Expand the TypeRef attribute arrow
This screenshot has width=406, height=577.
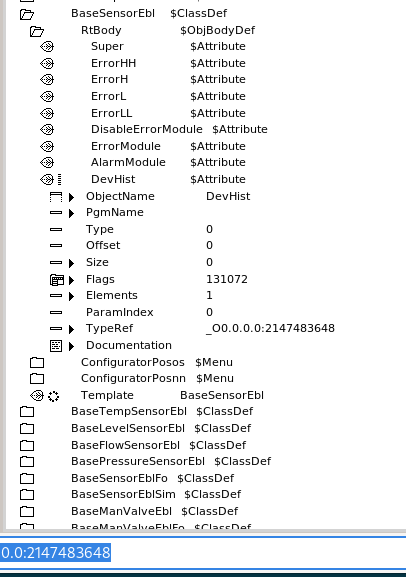[72, 329]
